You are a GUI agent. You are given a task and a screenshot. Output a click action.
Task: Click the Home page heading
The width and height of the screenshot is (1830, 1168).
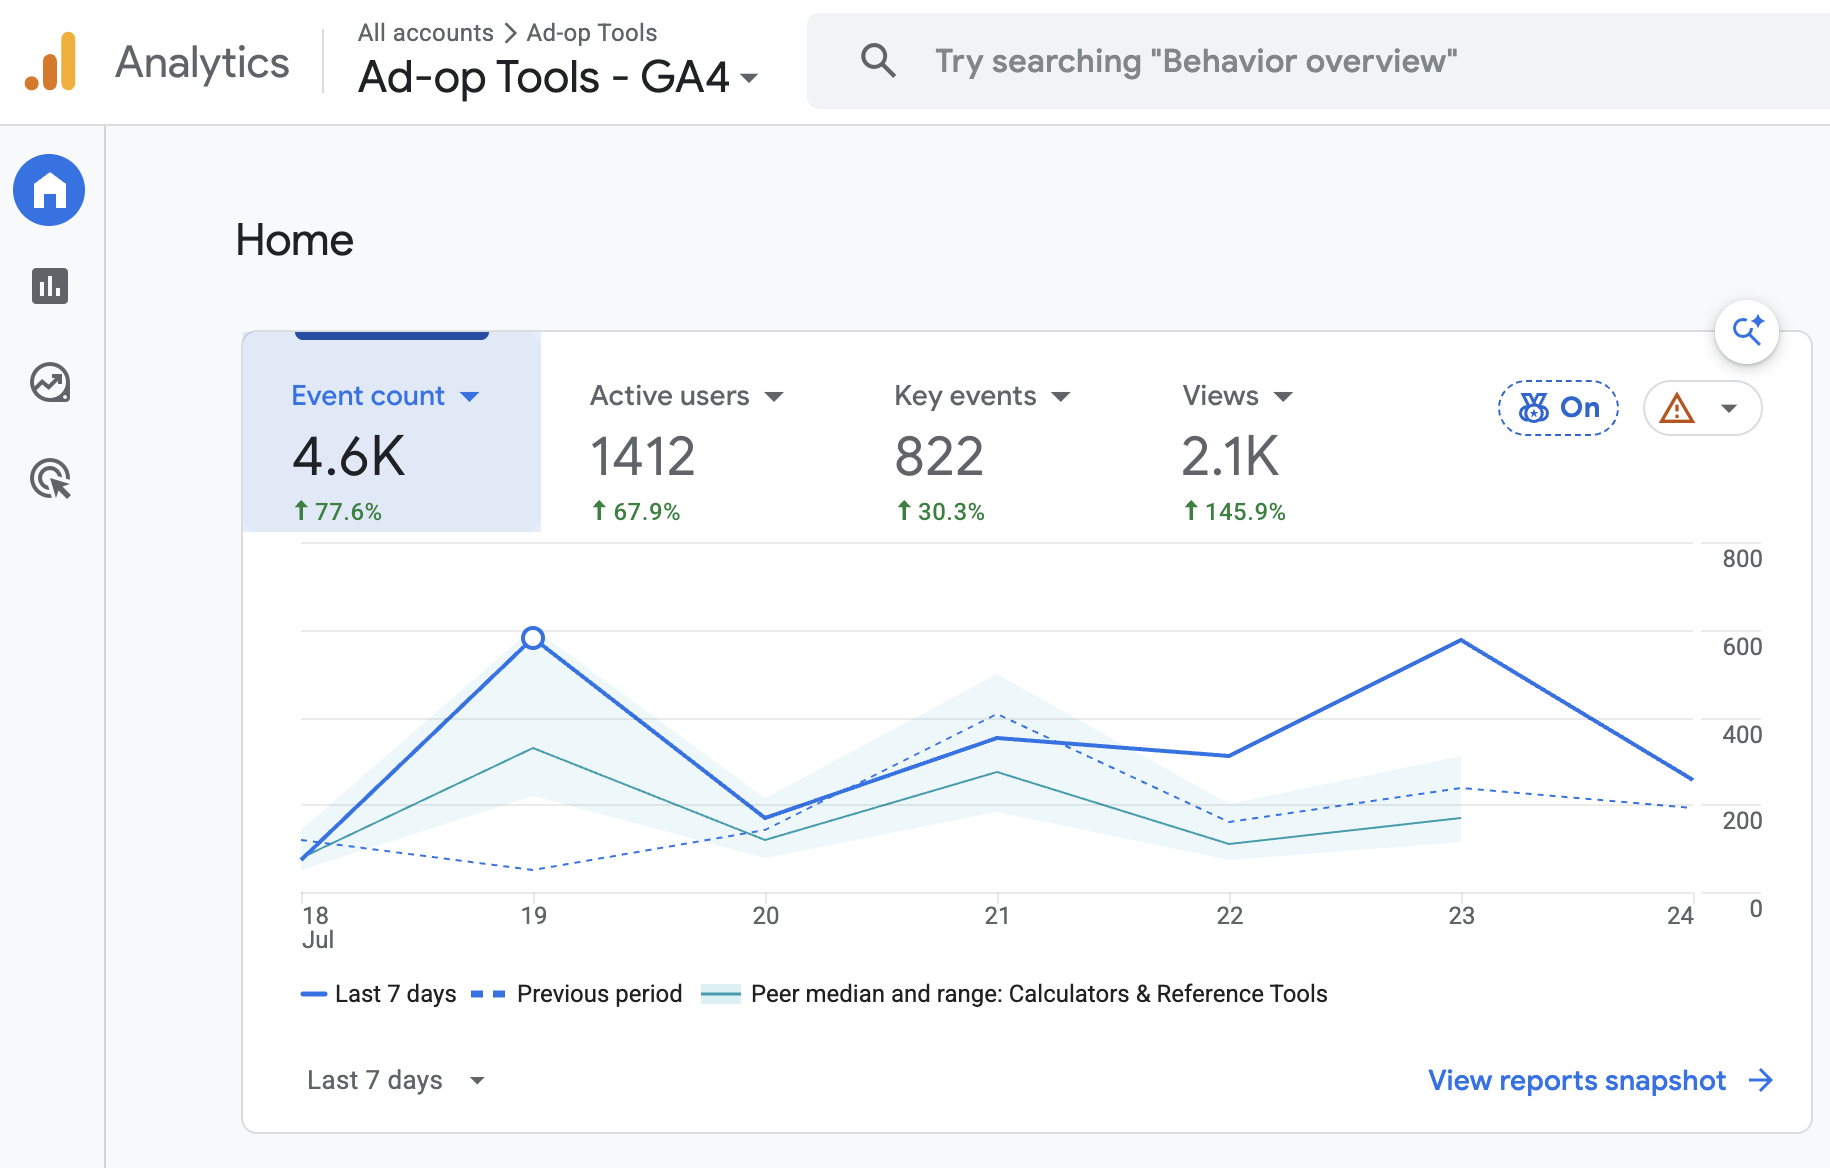tap(295, 240)
